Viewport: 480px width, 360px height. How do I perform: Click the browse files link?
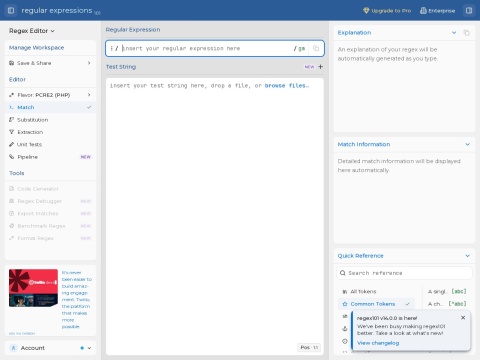[287, 86]
